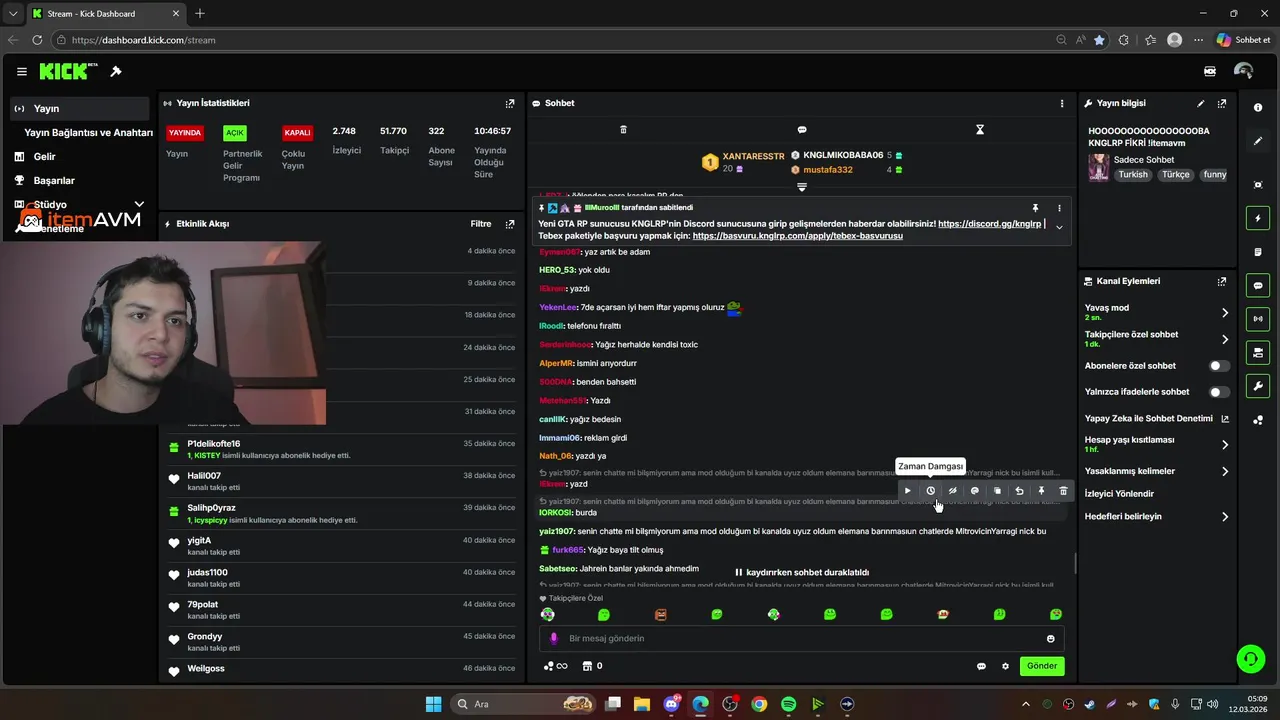The image size is (1280, 720).
Task: Click İzleyici Yönlendir action
Action: 1119,494
